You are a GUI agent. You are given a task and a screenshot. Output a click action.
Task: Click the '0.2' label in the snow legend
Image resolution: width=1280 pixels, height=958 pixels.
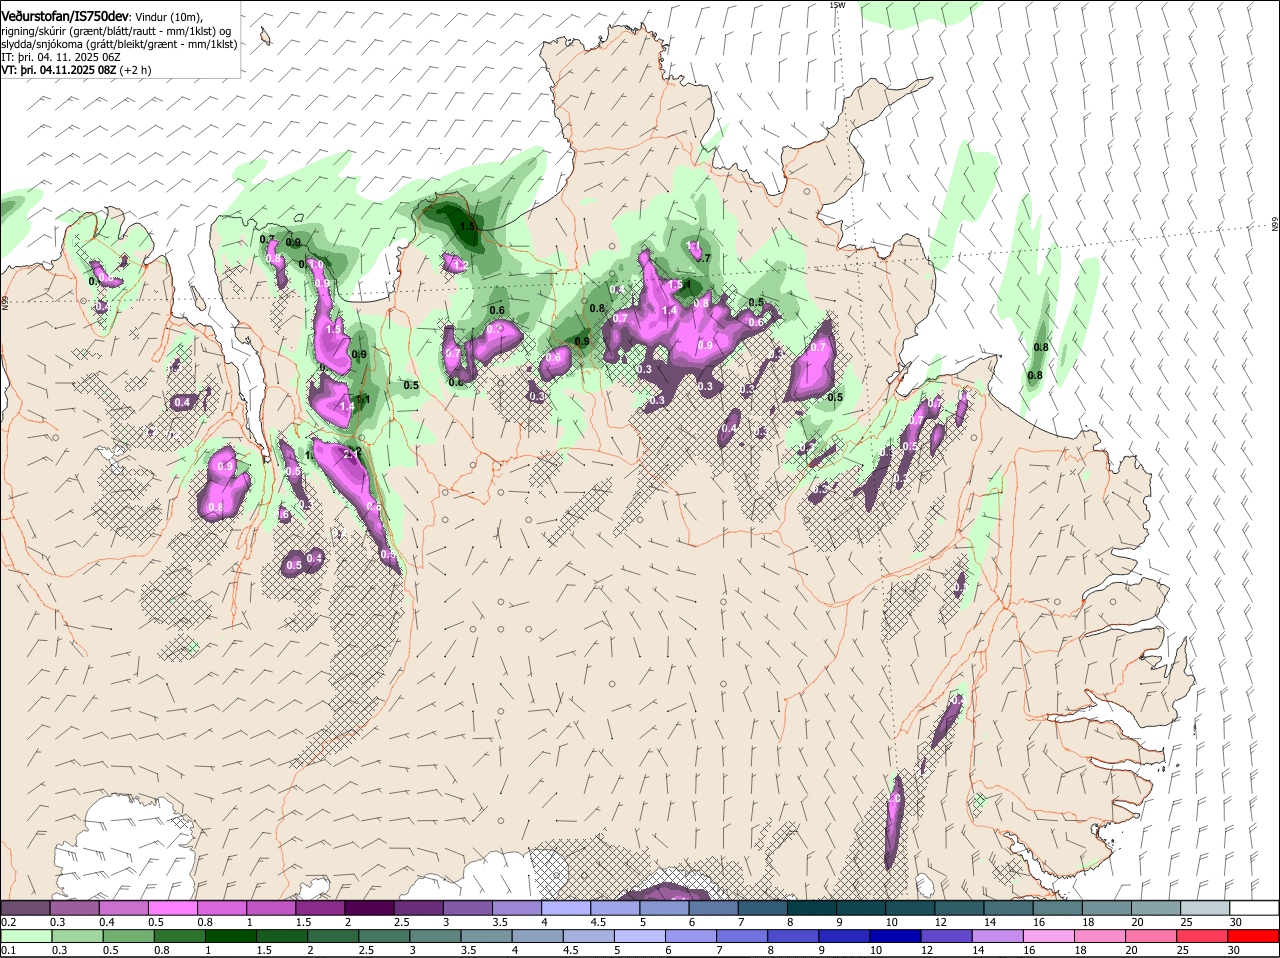point(8,921)
